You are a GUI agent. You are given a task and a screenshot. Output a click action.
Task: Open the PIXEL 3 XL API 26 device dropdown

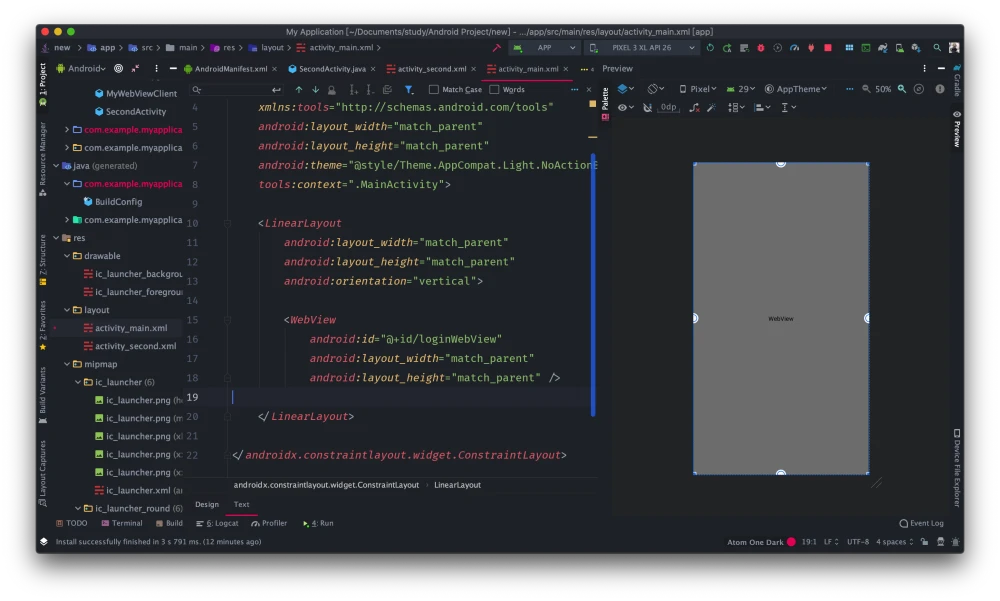point(642,48)
